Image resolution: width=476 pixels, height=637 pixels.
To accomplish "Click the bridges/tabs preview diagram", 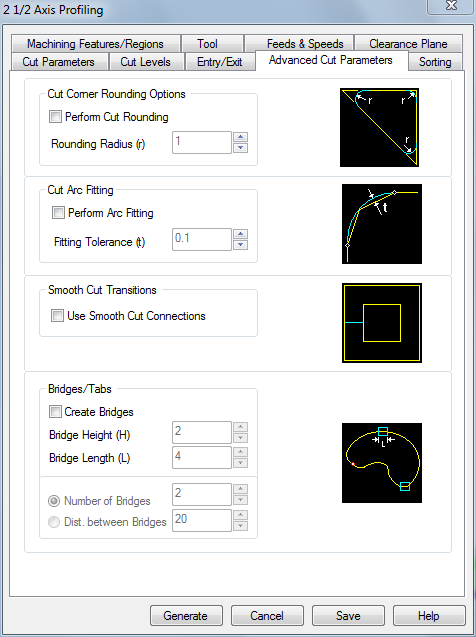I will click(382, 463).
